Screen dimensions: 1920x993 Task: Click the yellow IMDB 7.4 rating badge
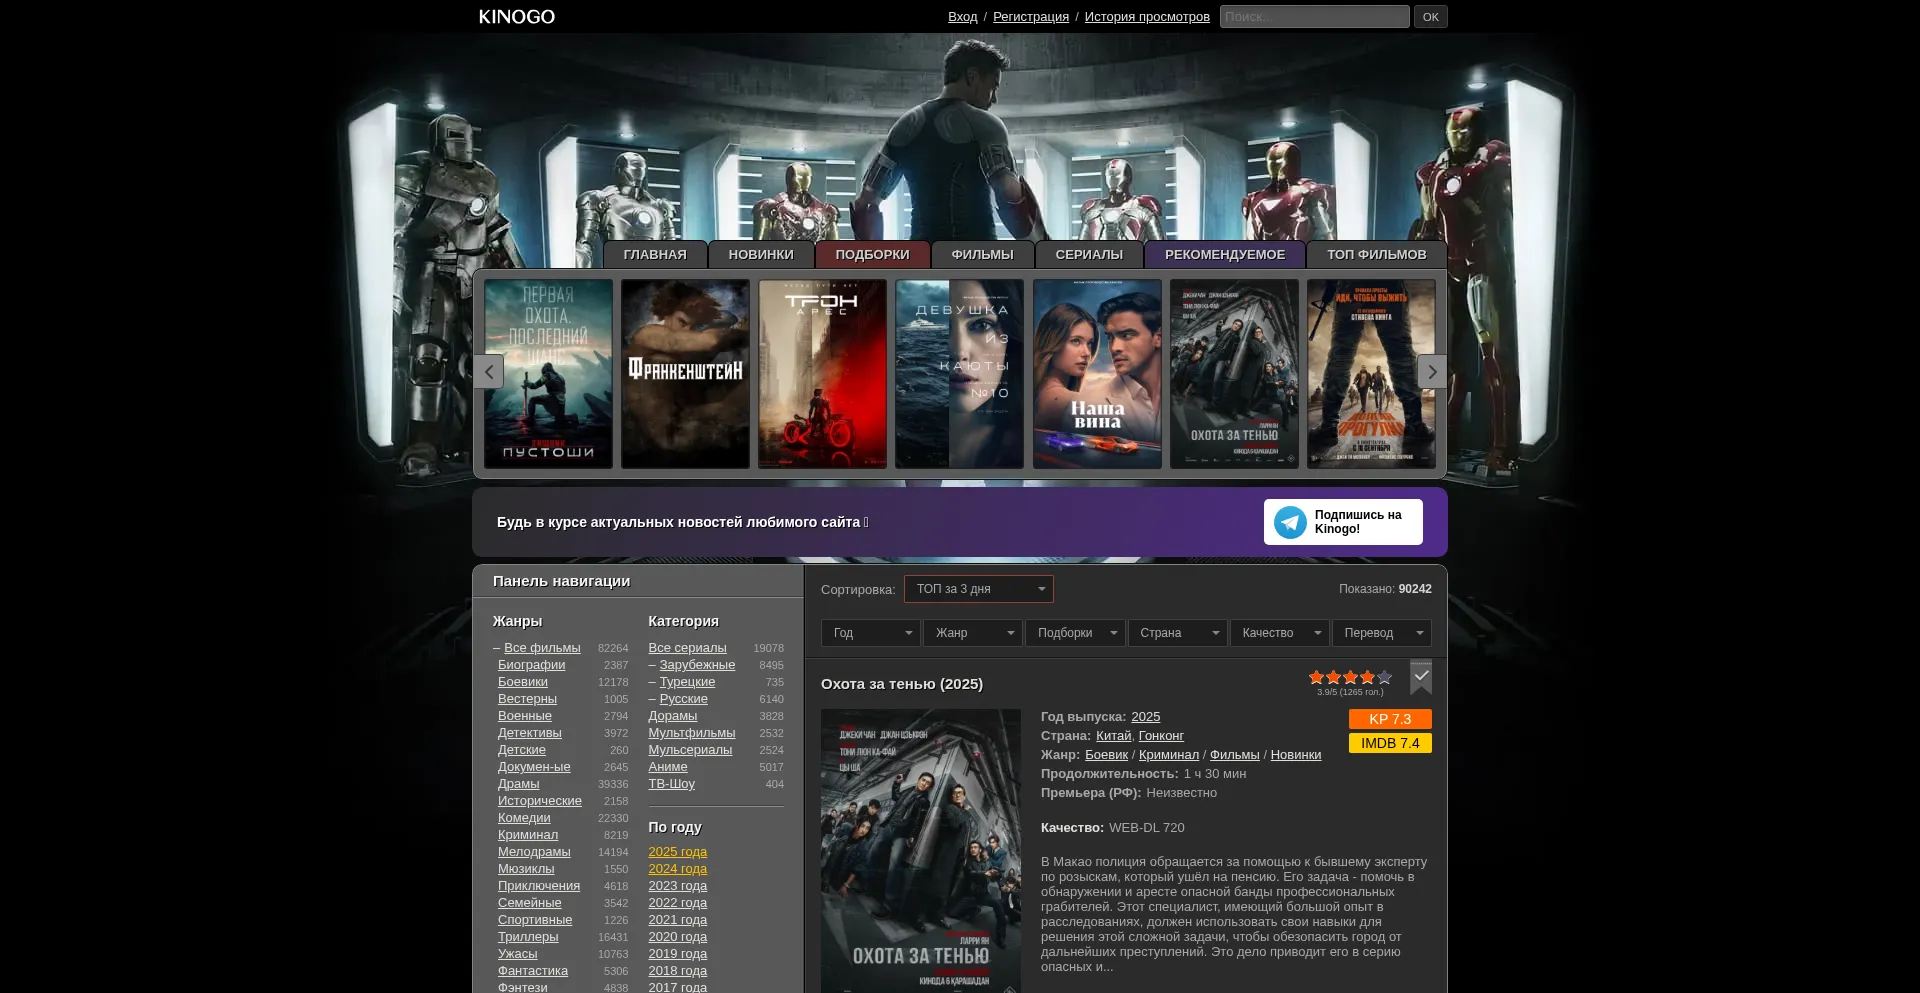[x=1389, y=743]
